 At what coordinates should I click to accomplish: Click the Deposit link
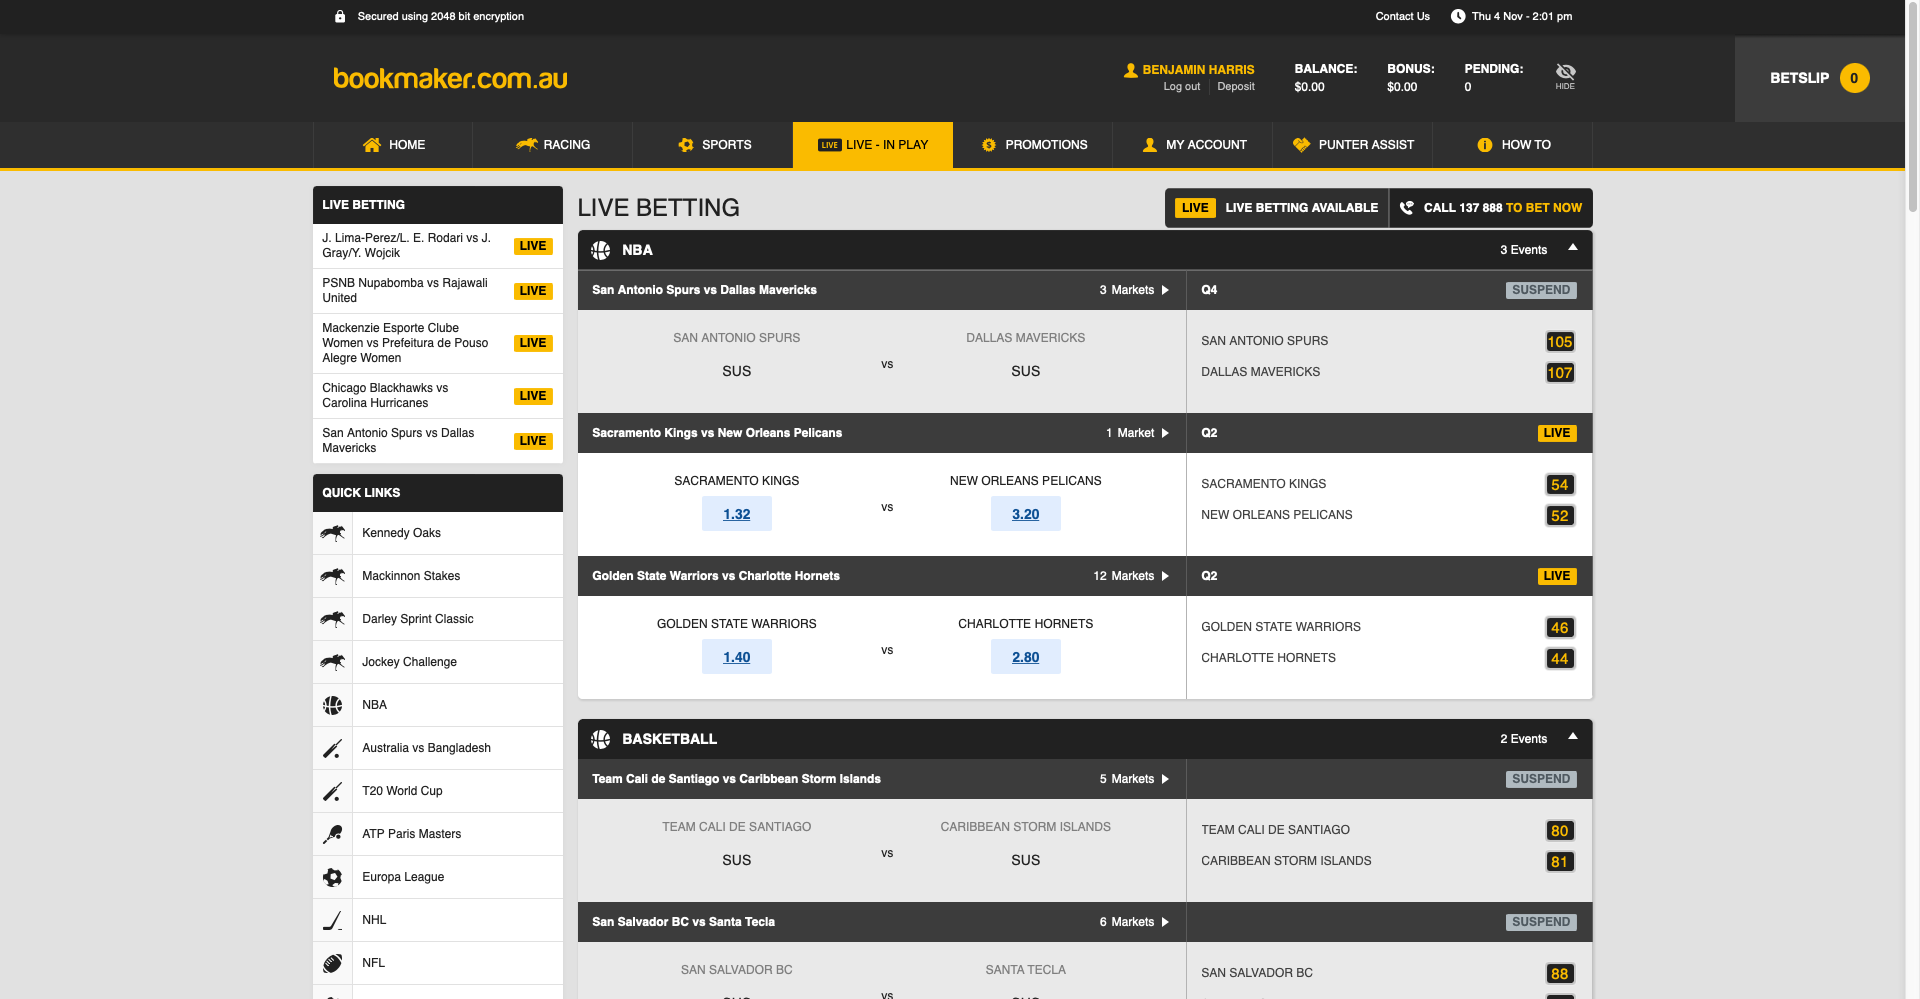1236,87
